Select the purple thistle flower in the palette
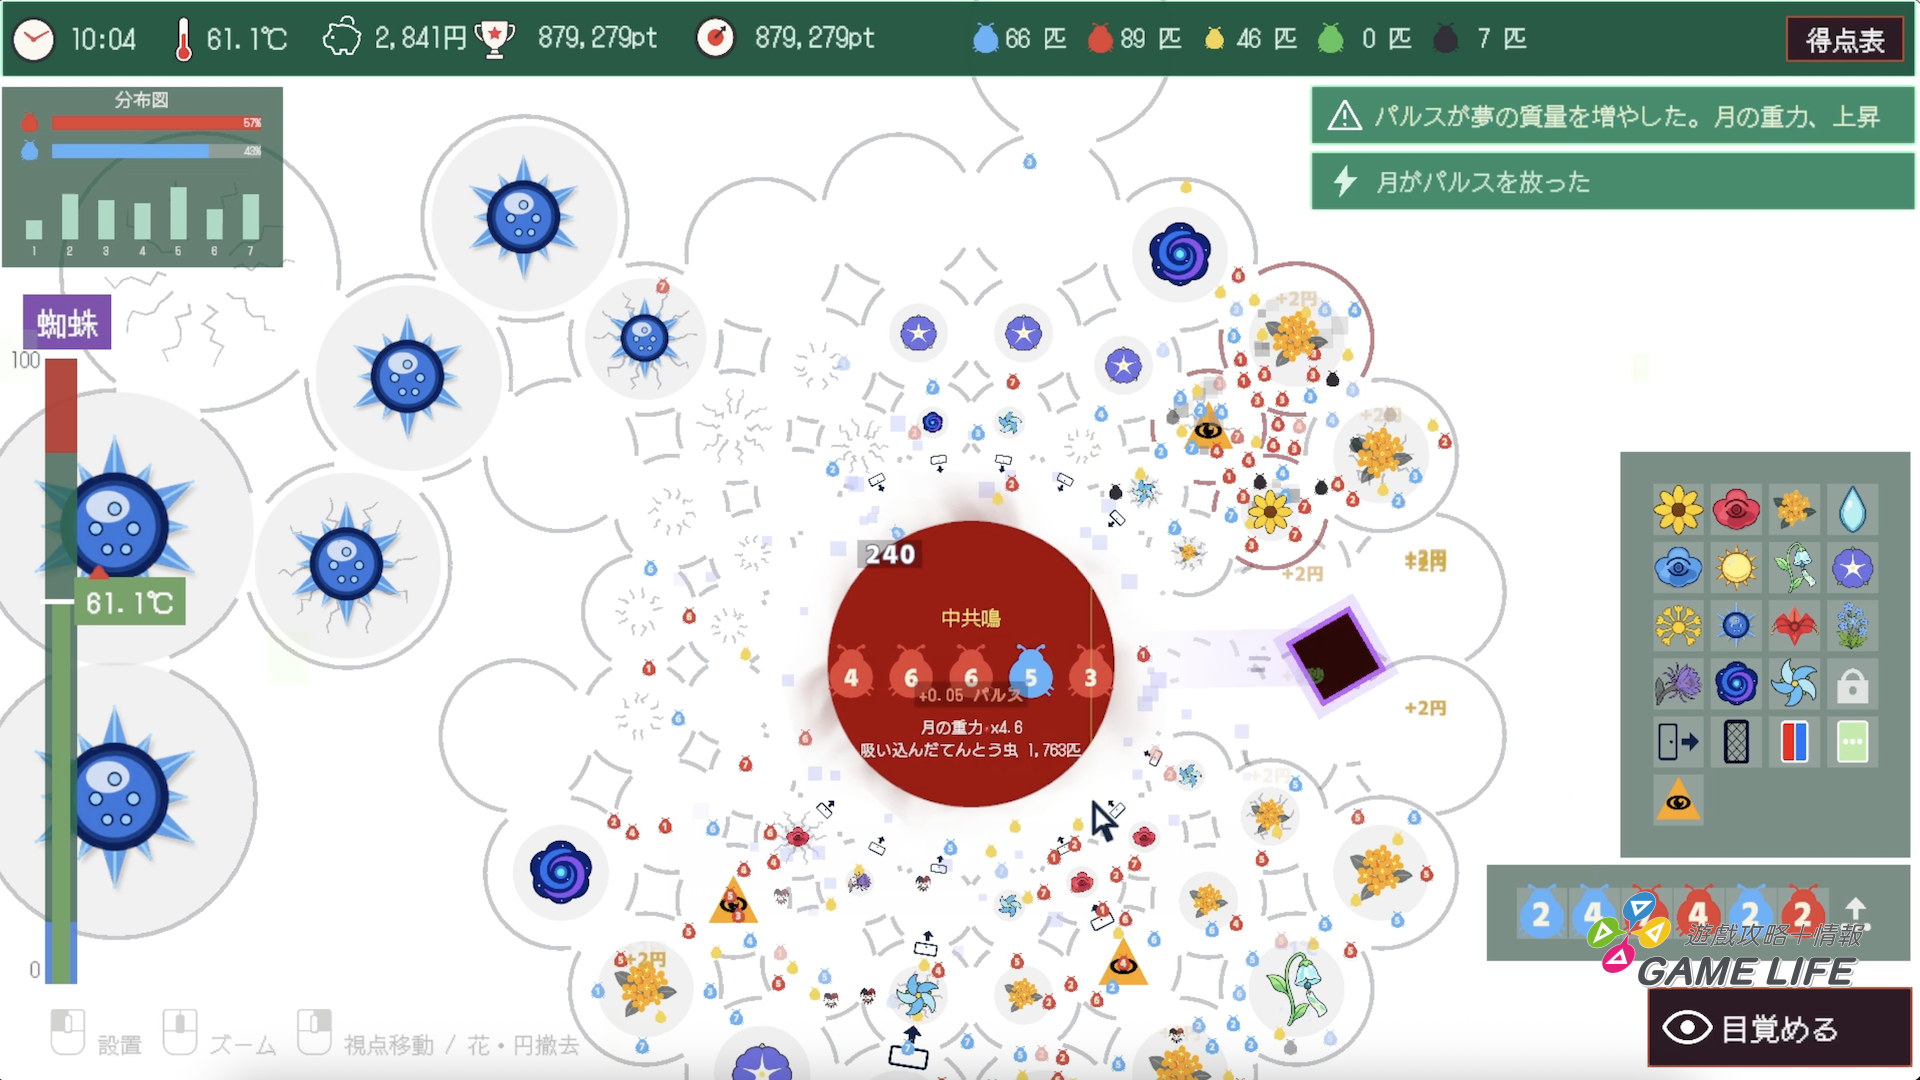The height and width of the screenshot is (1080, 1920). click(1678, 684)
